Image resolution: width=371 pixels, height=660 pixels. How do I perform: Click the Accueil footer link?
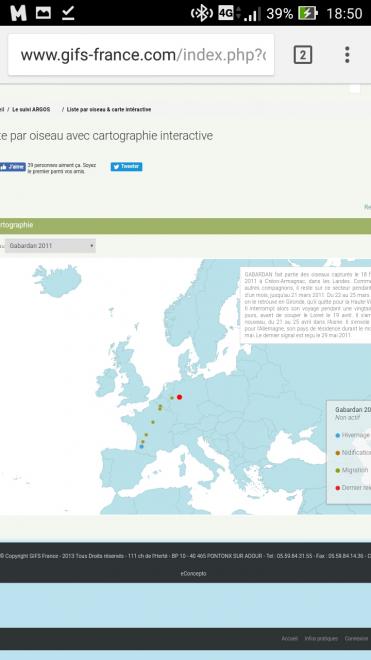290,639
